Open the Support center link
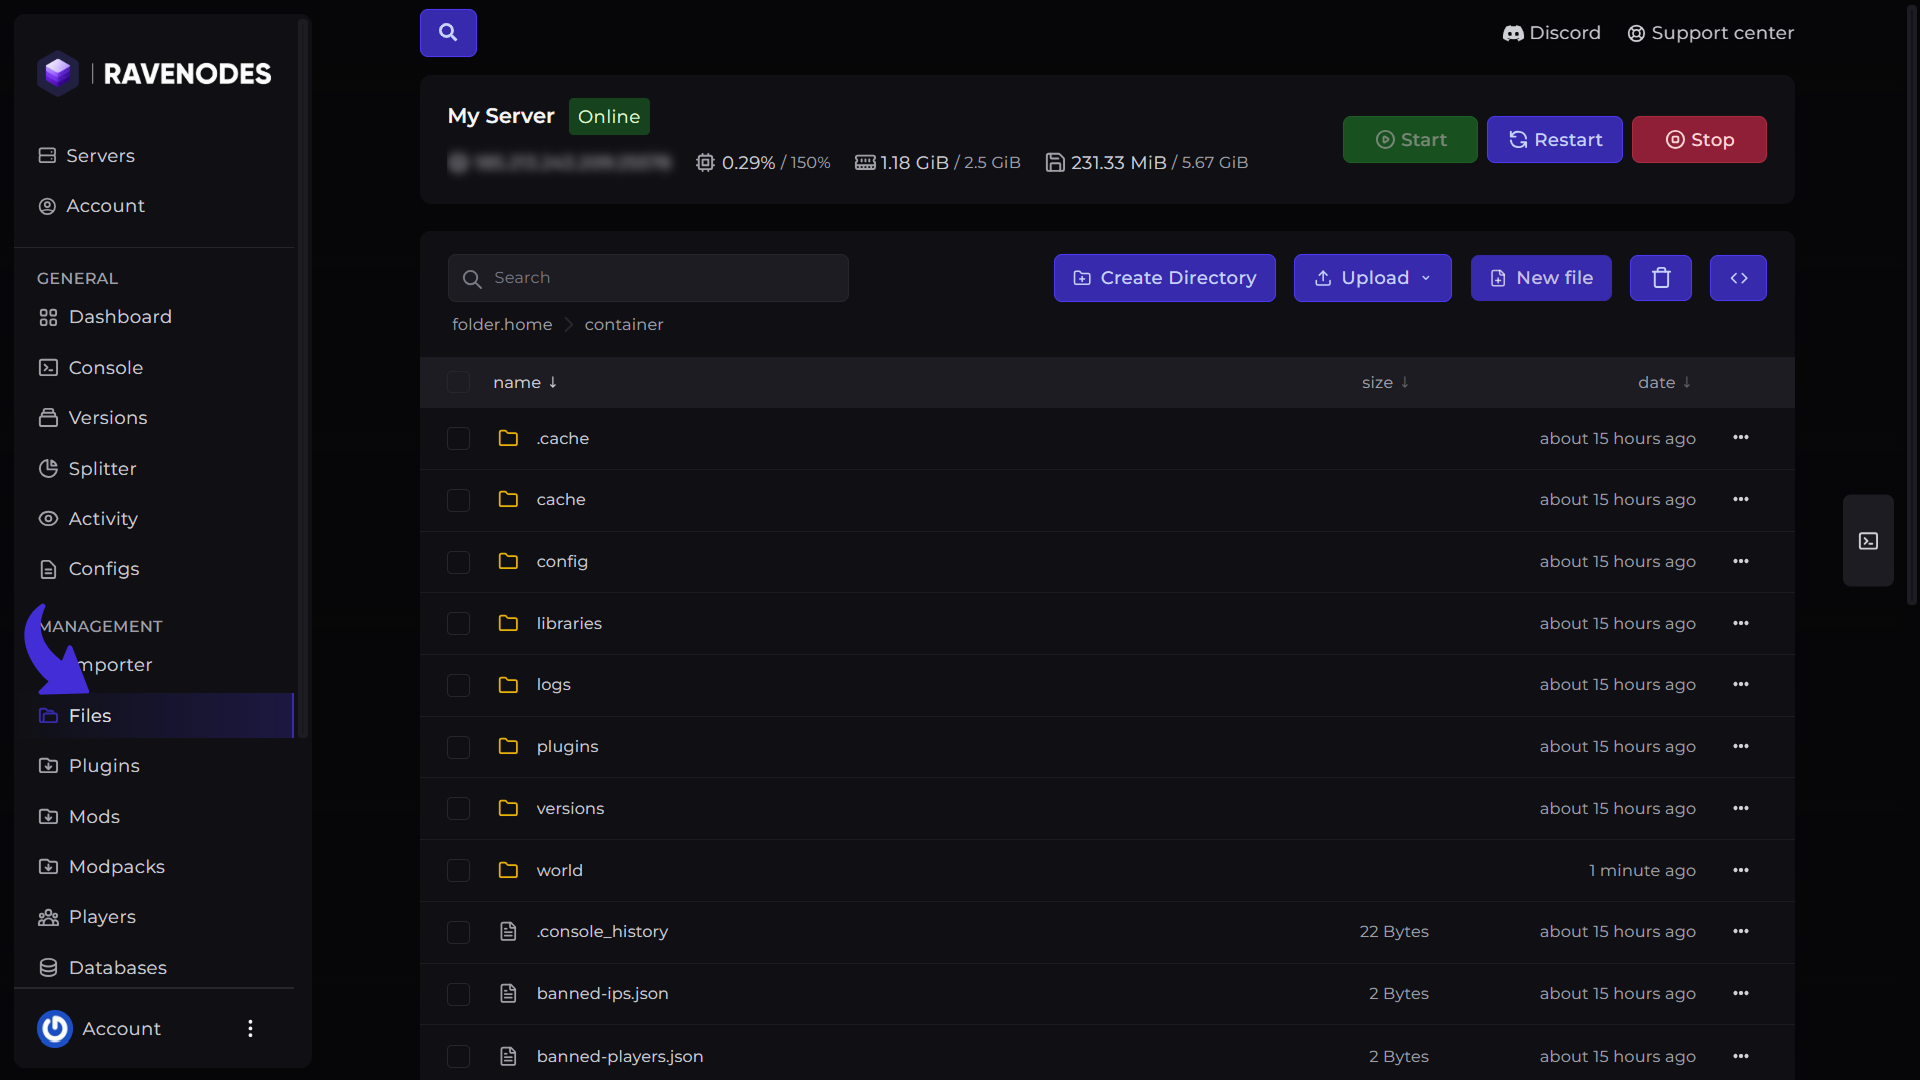 (x=1710, y=33)
